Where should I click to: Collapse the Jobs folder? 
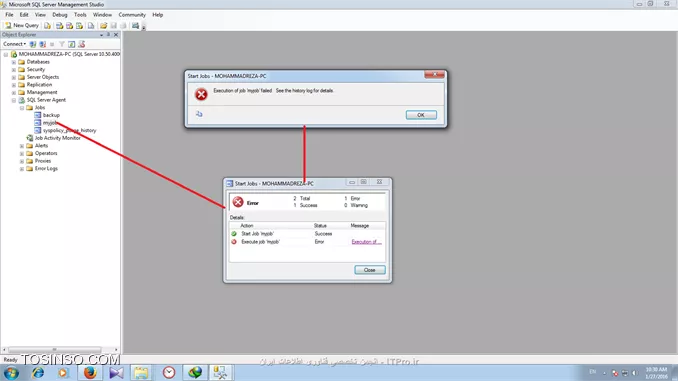coord(22,108)
